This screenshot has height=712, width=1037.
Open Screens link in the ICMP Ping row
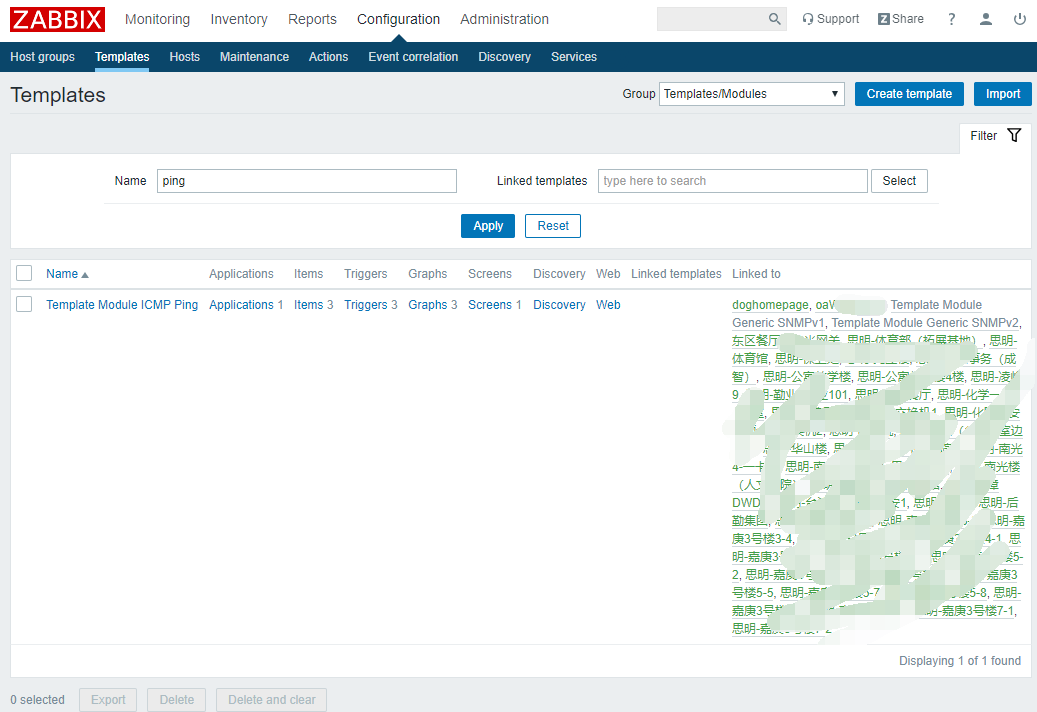[x=490, y=305]
